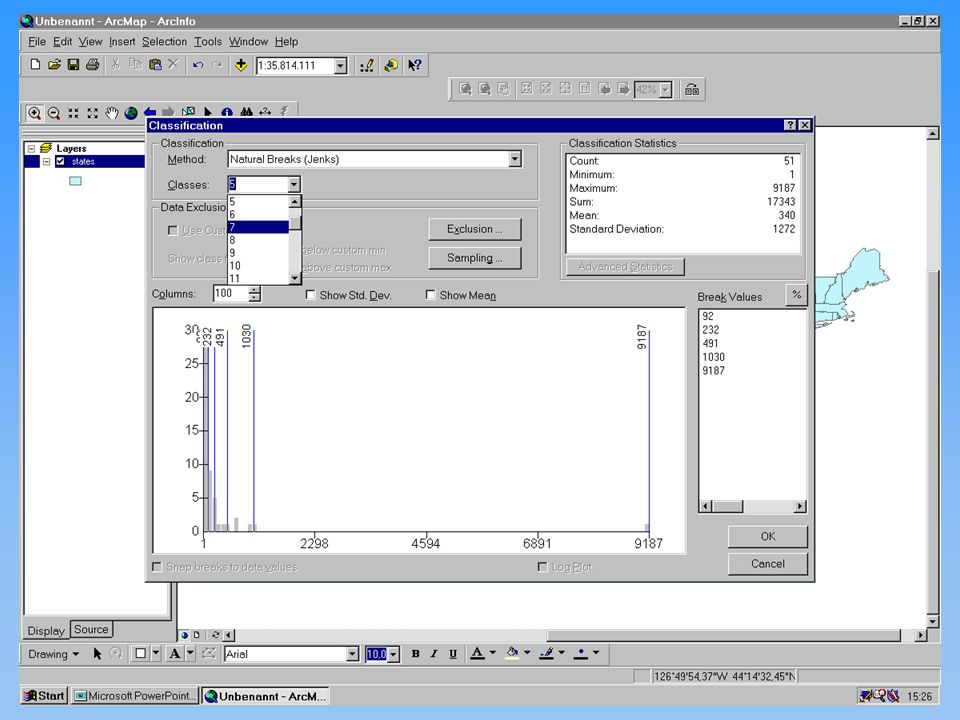
Task: Toggle underline text formatting
Action: [x=453, y=654]
